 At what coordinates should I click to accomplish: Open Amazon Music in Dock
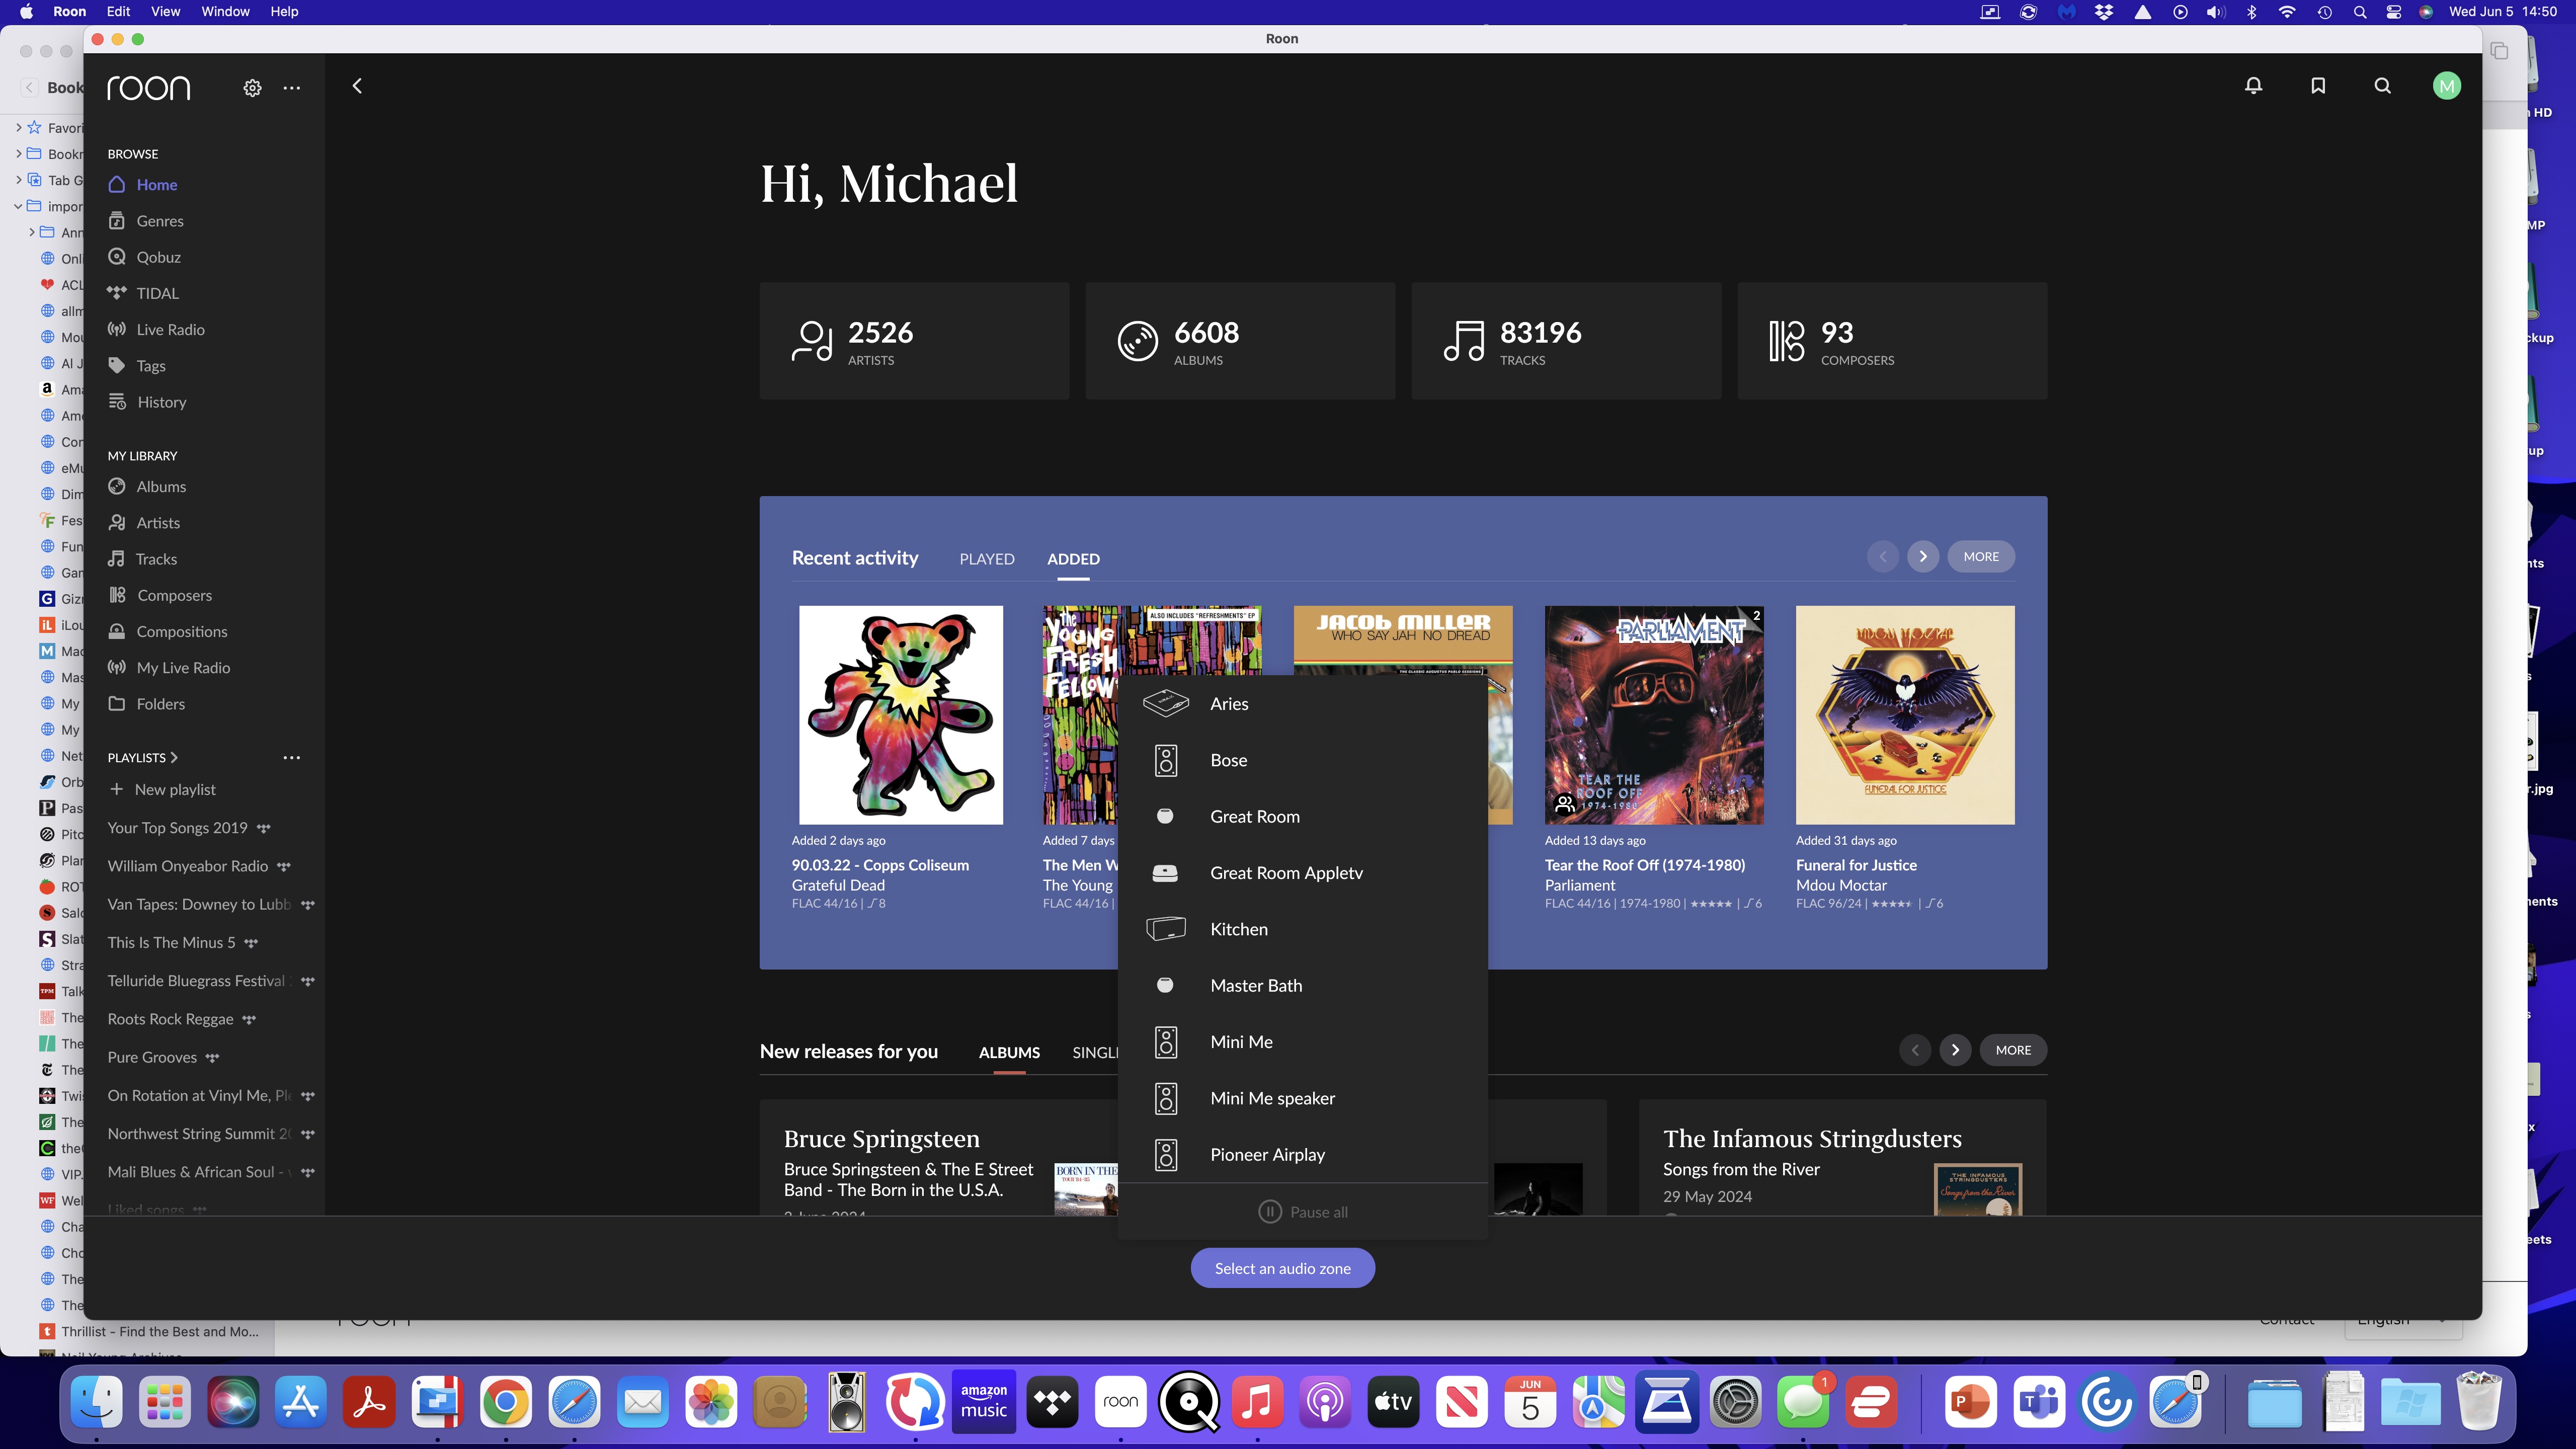(984, 1402)
